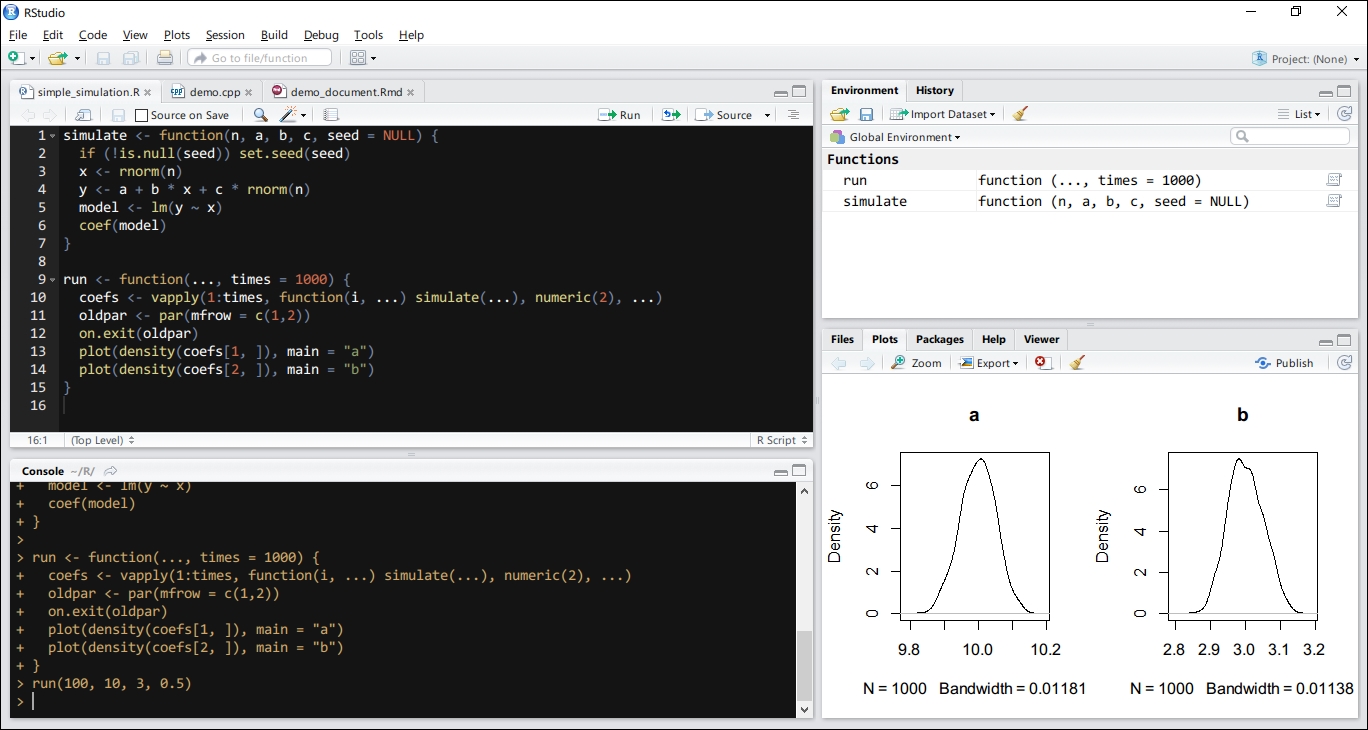
Task: Click the editor toolbar Save document icon
Action: (x=118, y=115)
